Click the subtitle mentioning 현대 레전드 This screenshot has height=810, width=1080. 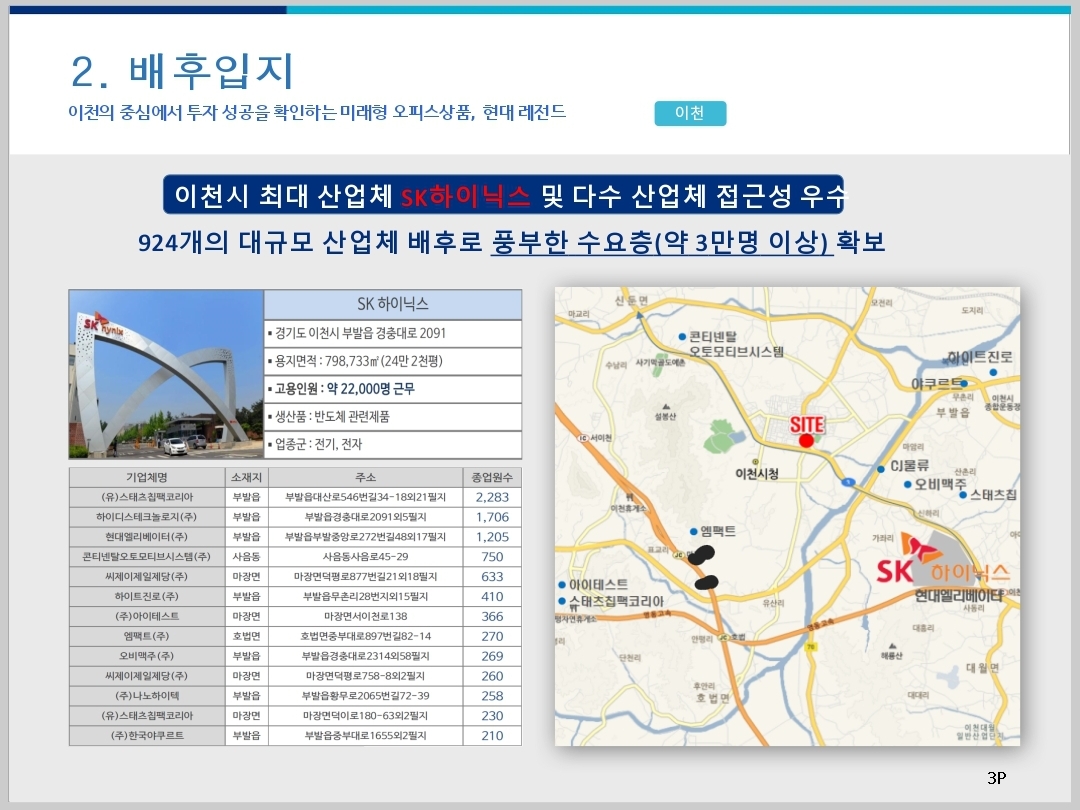coord(317,112)
